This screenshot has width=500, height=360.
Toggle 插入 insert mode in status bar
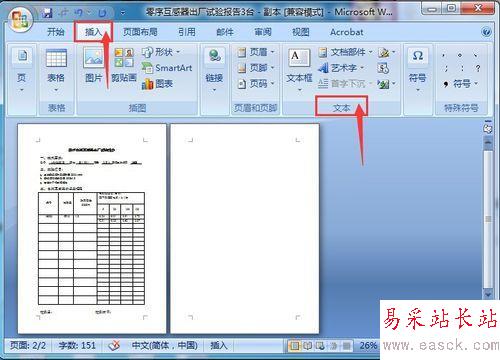click(x=219, y=346)
